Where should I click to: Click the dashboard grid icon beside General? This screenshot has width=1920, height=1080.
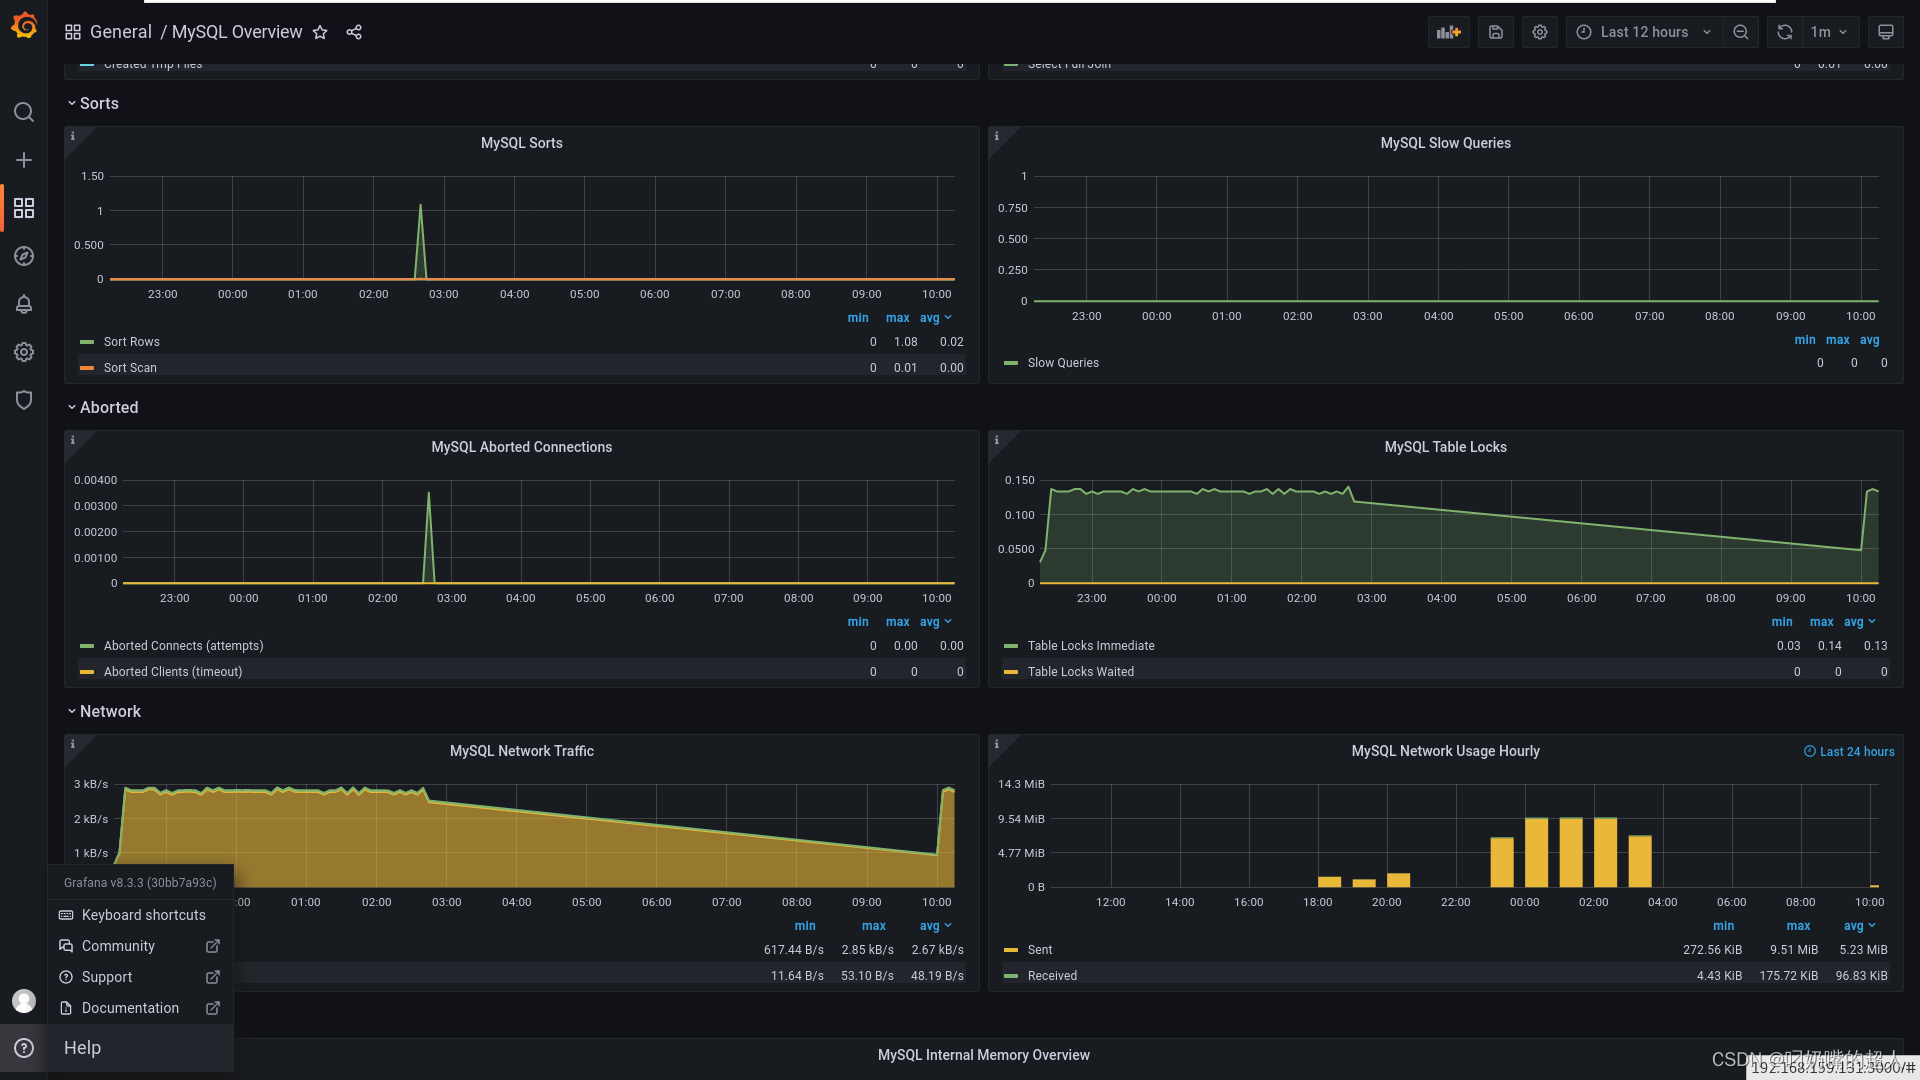click(x=73, y=32)
